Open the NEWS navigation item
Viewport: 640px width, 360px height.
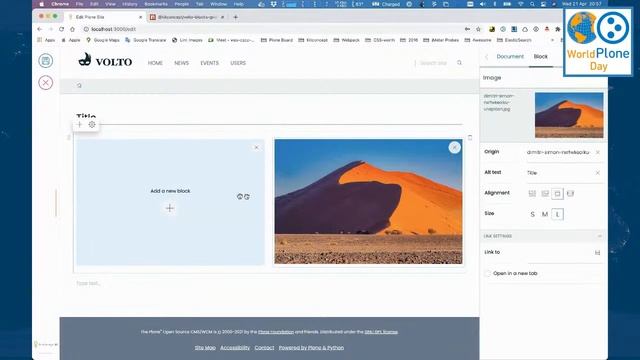point(181,63)
